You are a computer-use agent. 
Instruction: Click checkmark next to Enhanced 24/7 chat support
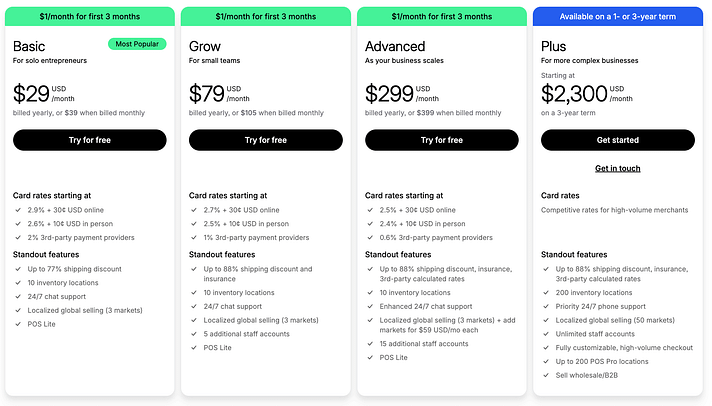(x=370, y=306)
